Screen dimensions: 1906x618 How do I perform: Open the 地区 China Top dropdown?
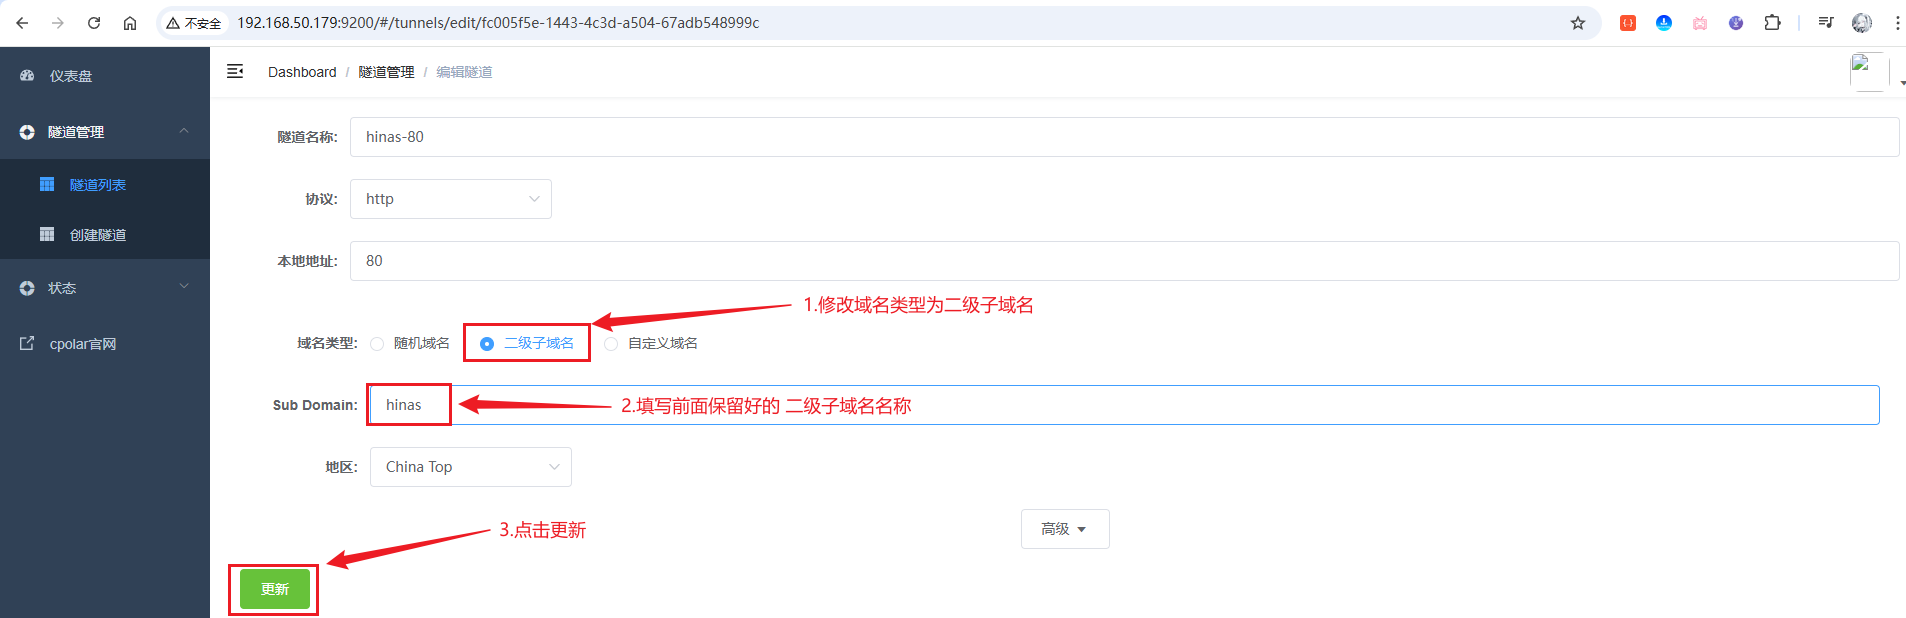[x=471, y=467]
